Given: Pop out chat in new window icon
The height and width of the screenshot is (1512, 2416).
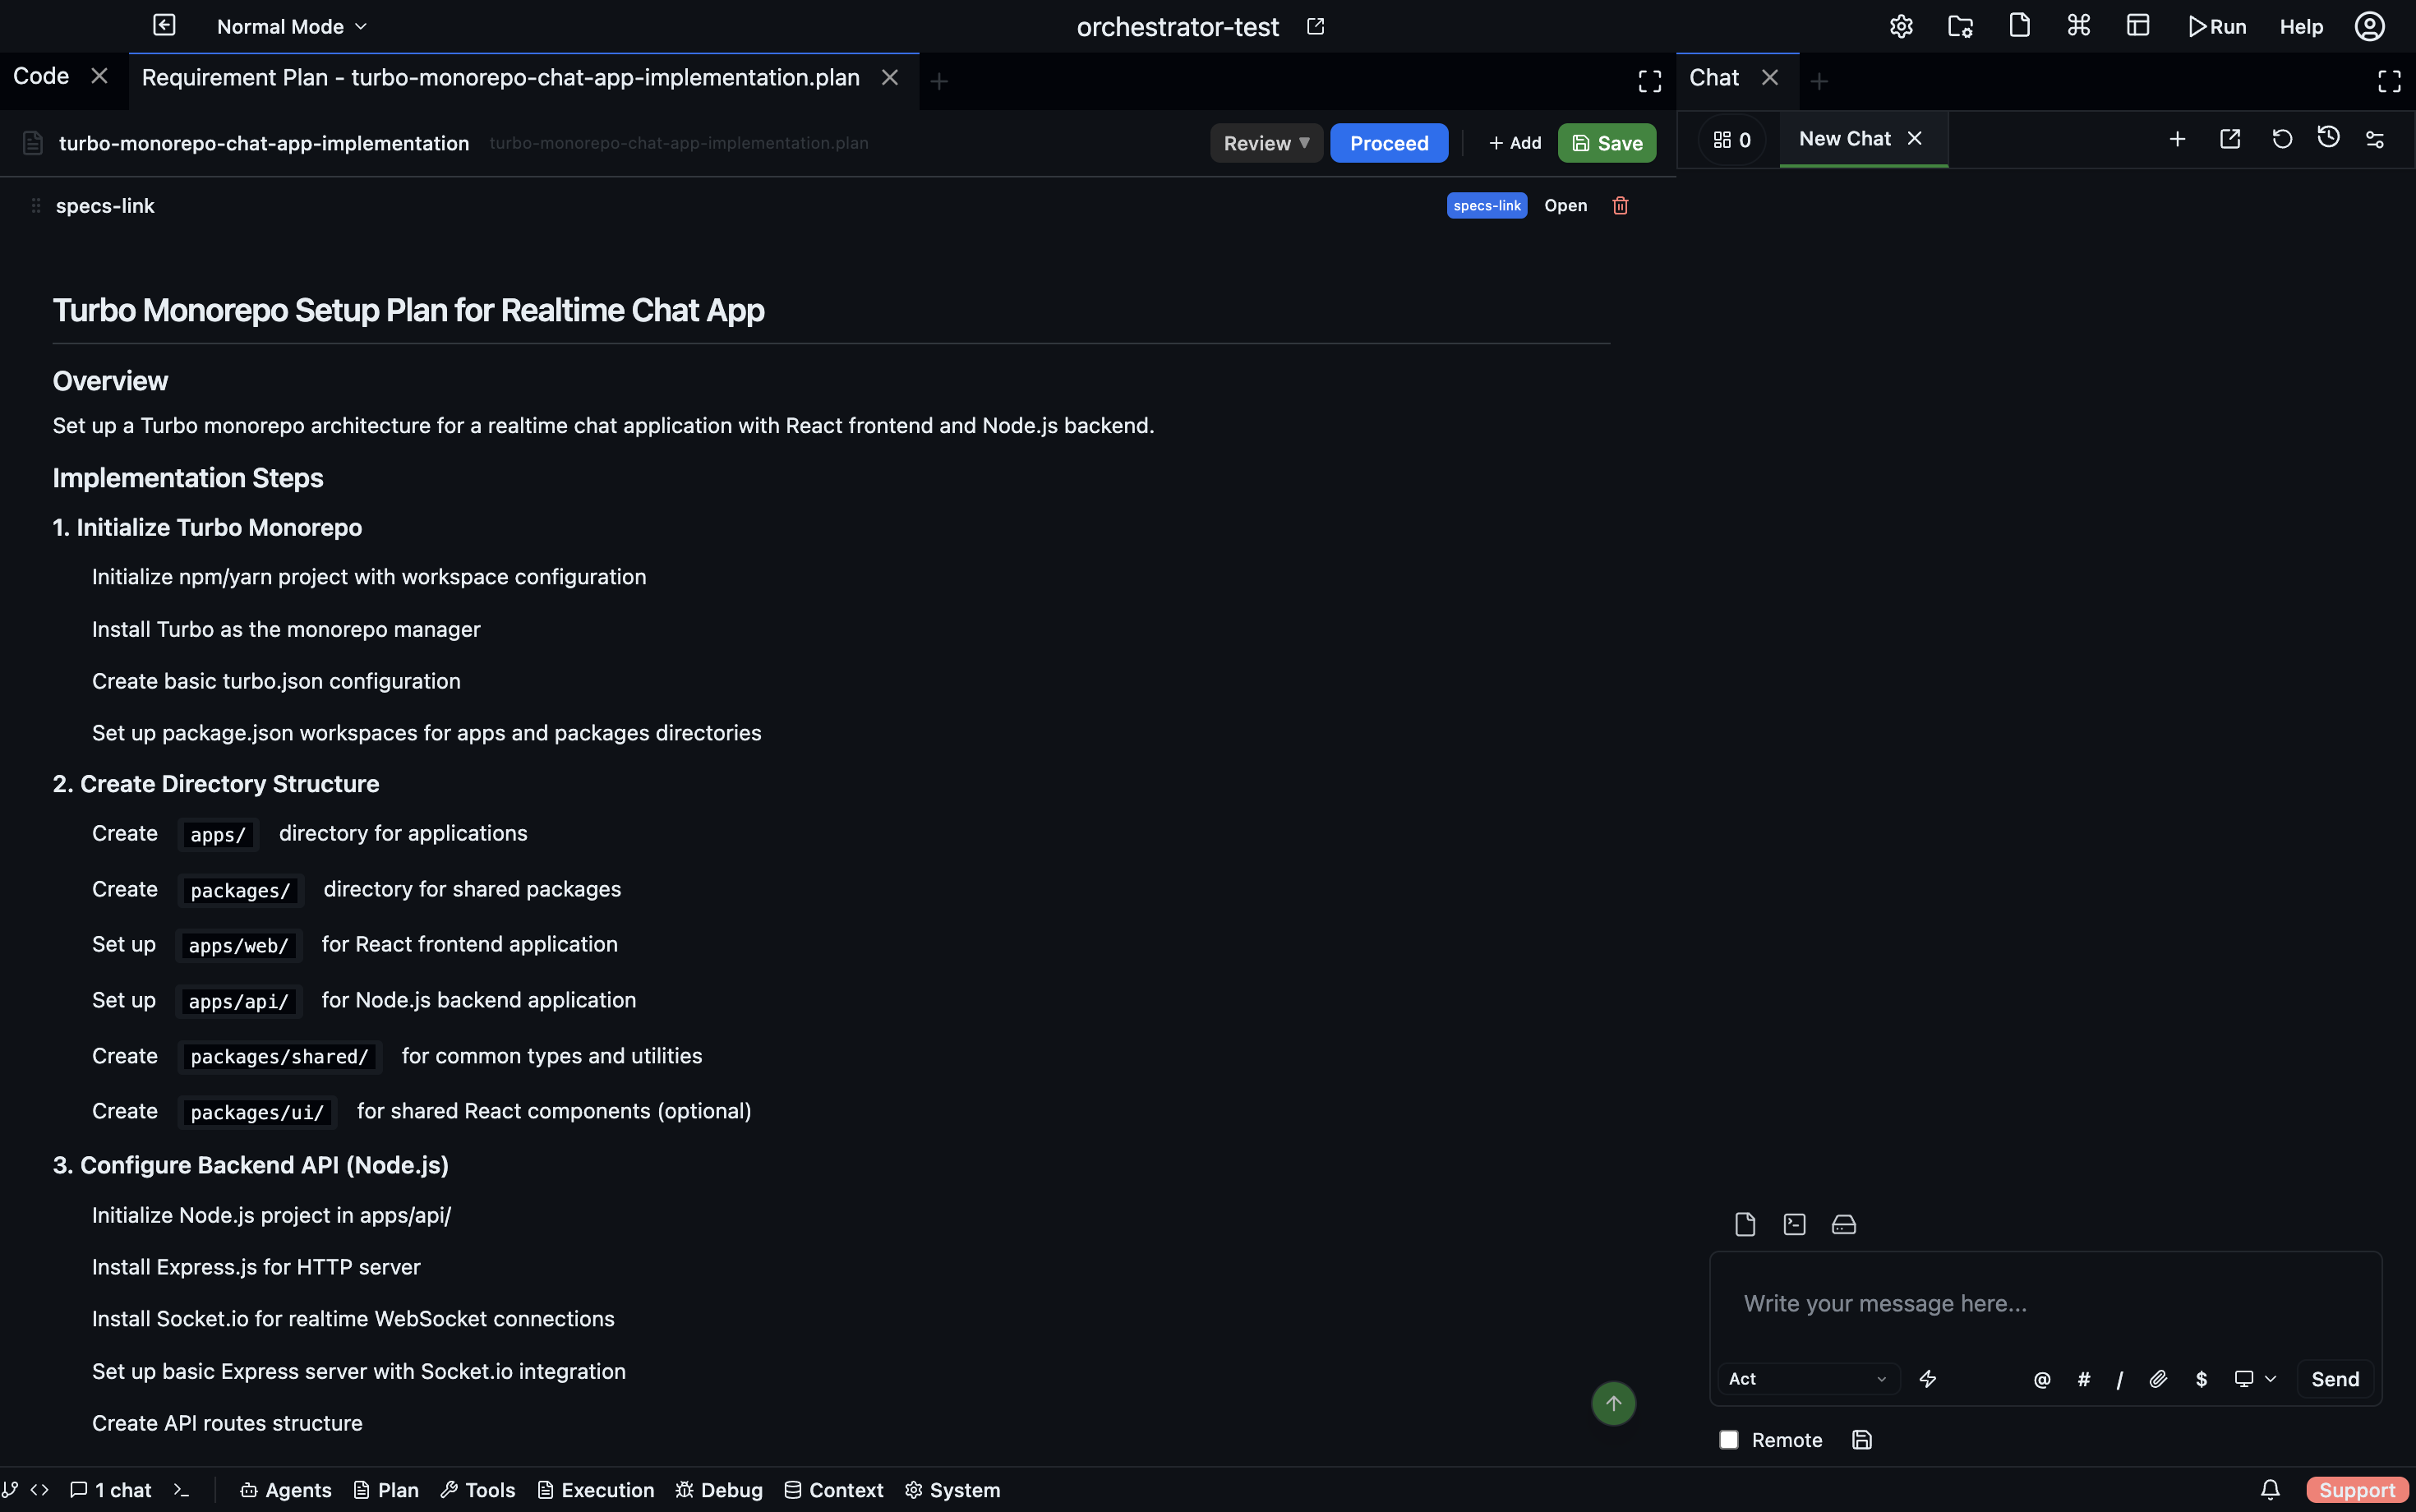Looking at the screenshot, I should pyautogui.click(x=2230, y=139).
